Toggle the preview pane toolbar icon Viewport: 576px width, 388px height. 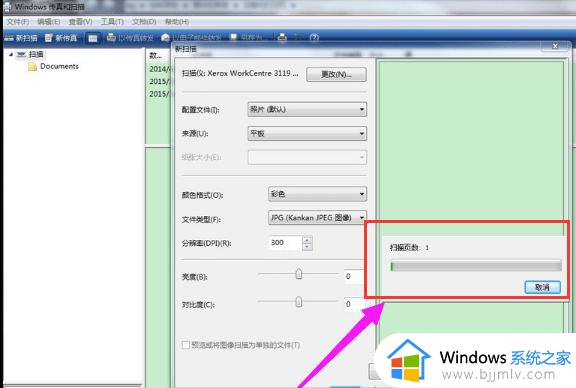93,38
